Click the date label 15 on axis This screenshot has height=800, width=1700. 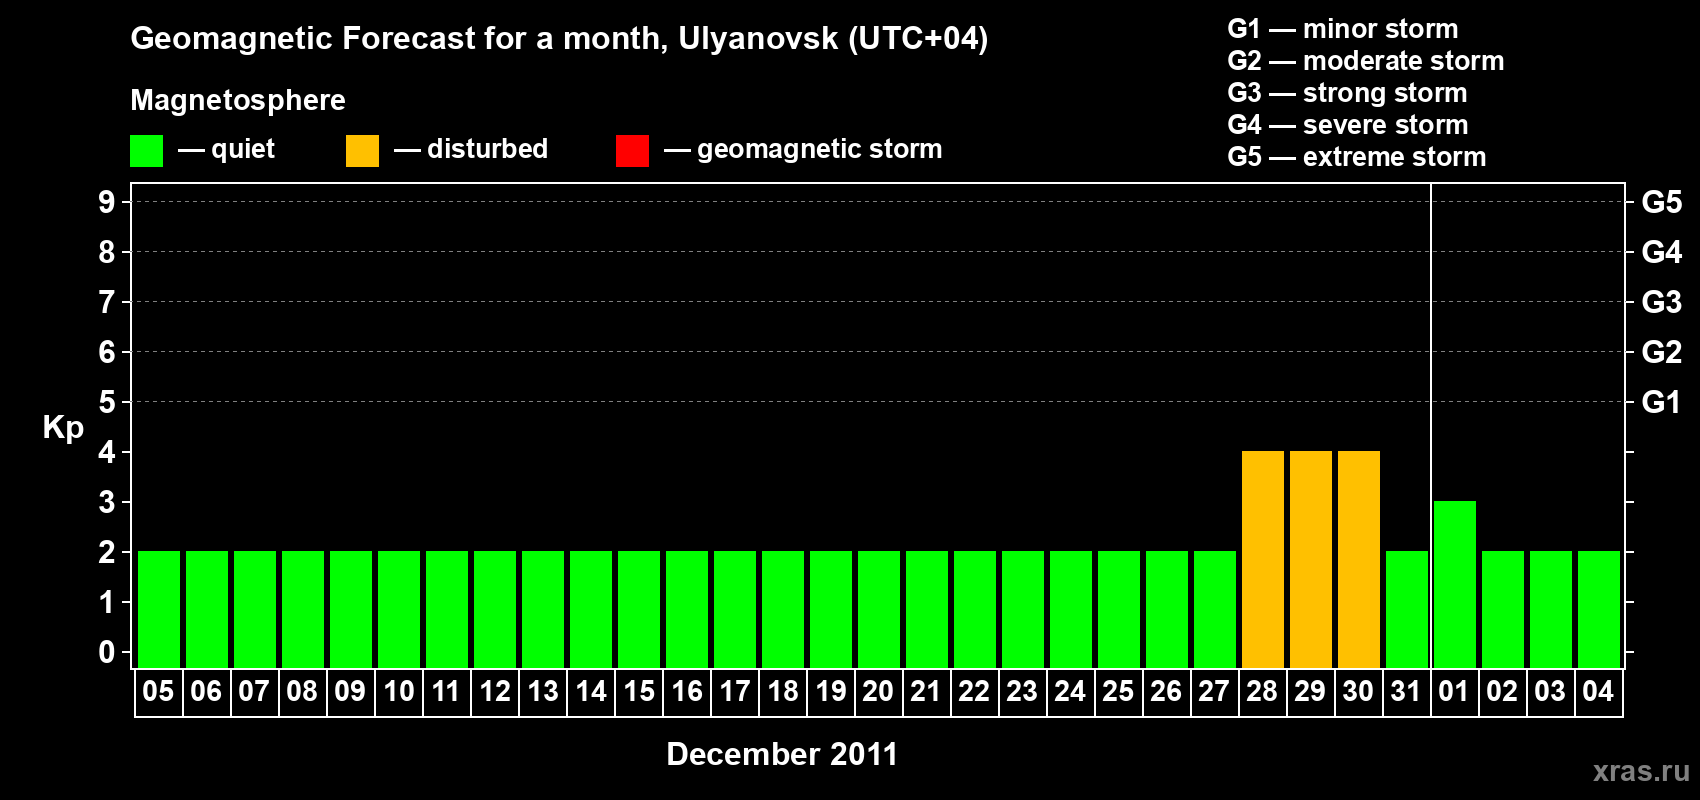639,692
